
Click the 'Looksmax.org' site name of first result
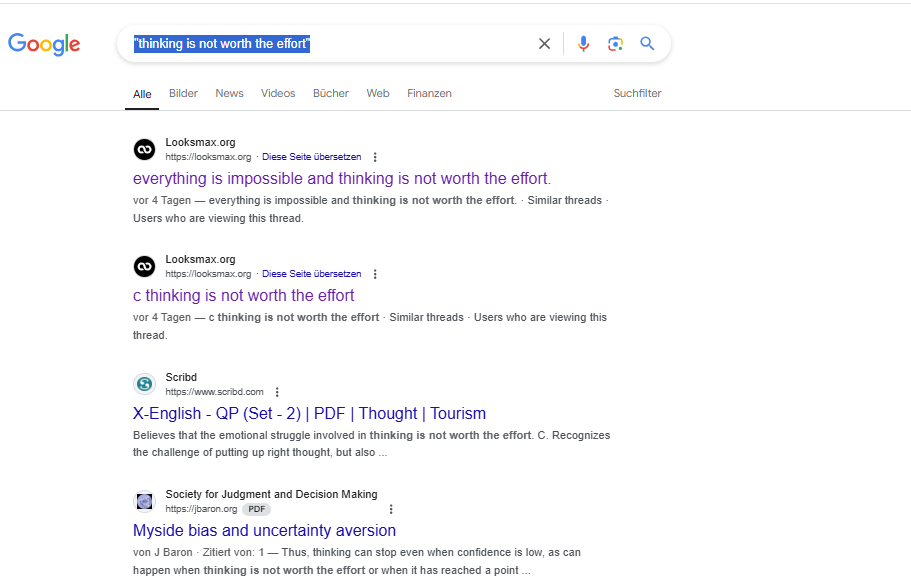200,142
